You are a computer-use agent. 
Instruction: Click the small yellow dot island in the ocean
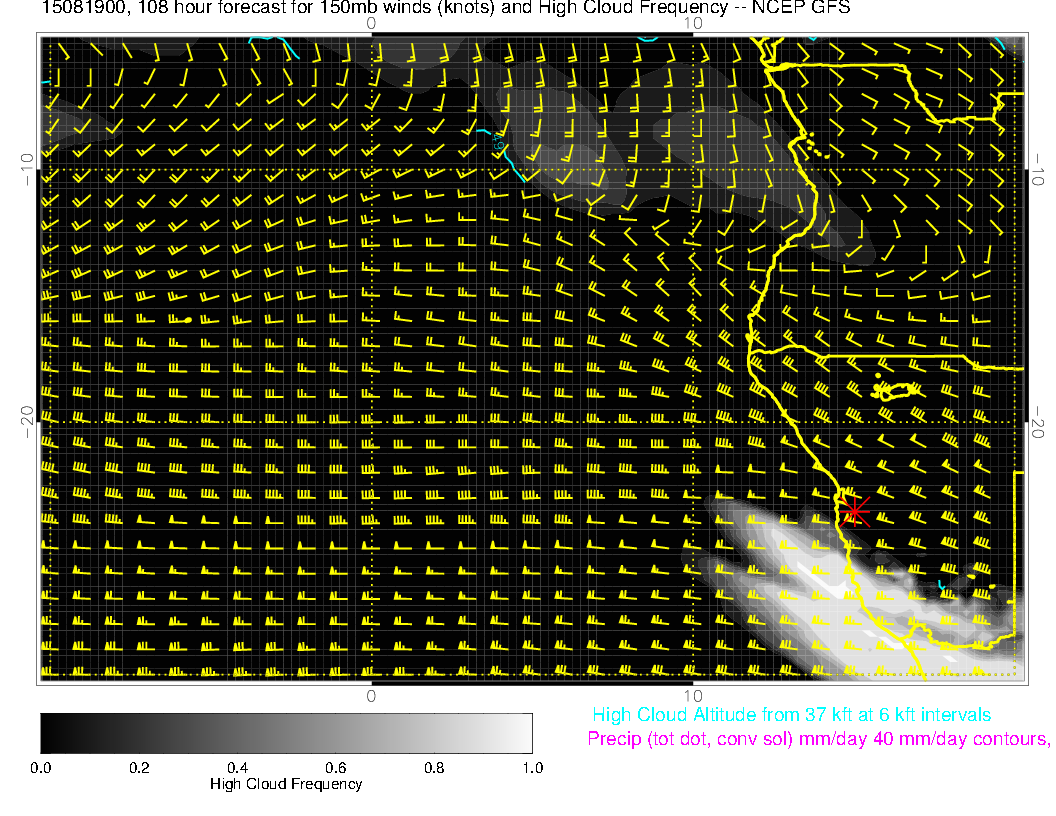tap(188, 319)
